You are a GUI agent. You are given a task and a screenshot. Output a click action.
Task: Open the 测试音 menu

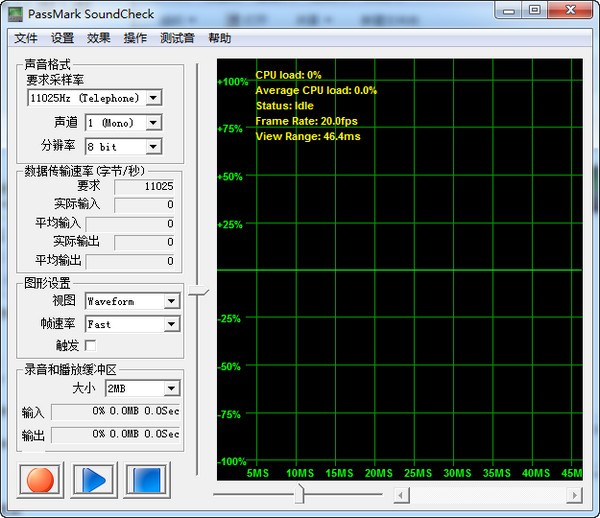[x=177, y=38]
